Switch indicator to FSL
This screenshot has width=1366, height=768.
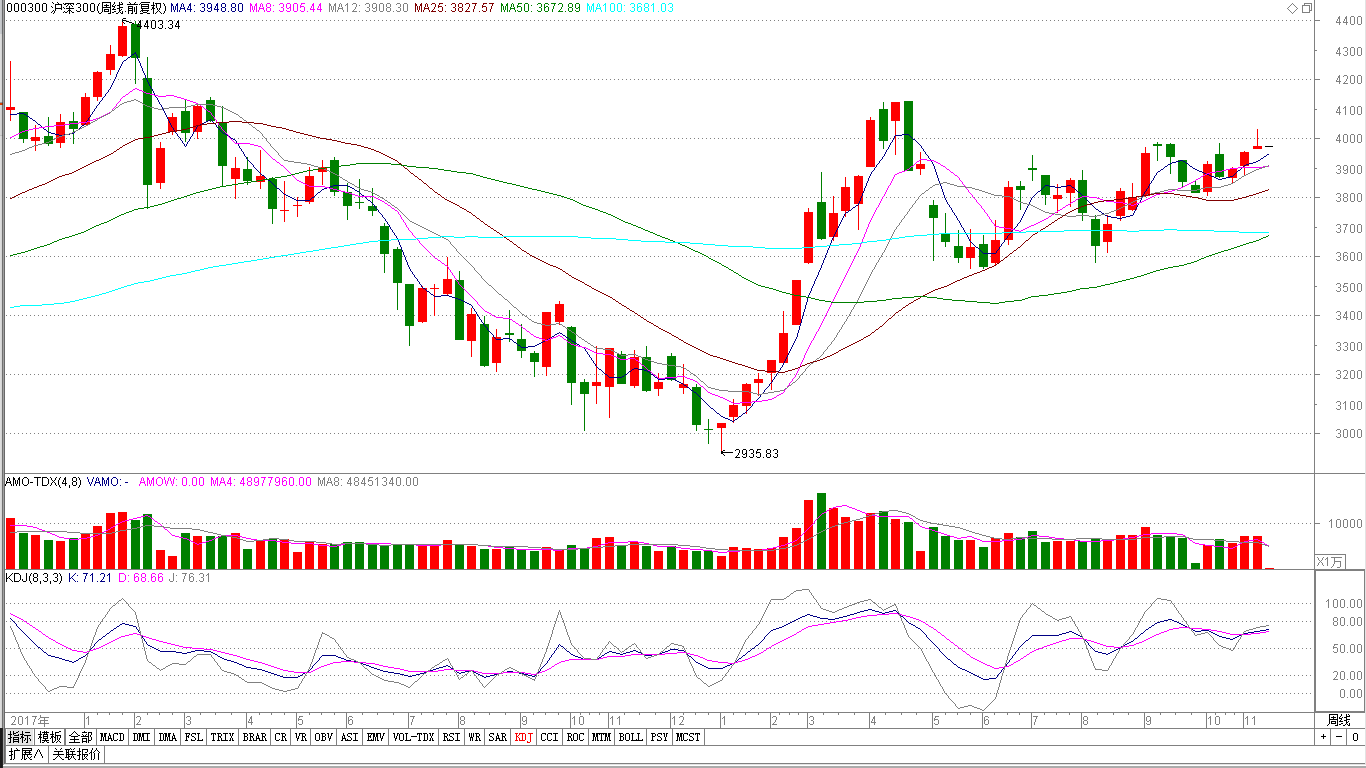[193, 737]
